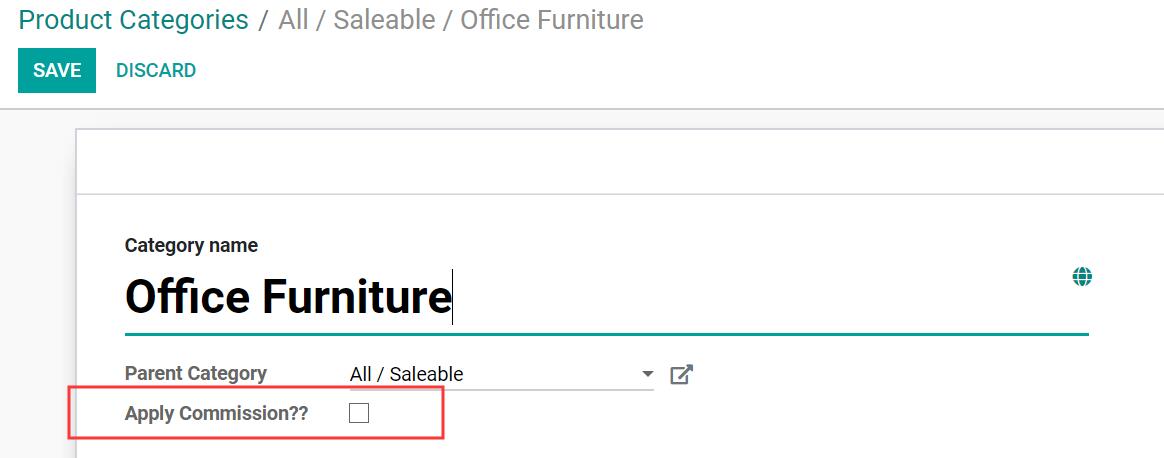Click the 'Category name' label
The image size is (1164, 458).
pos(192,245)
